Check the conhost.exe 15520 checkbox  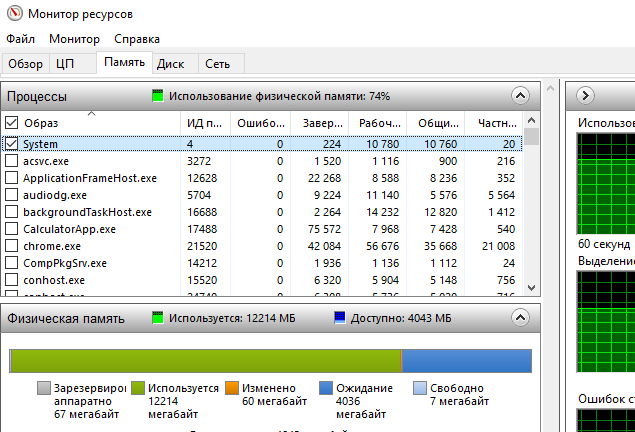click(11, 280)
